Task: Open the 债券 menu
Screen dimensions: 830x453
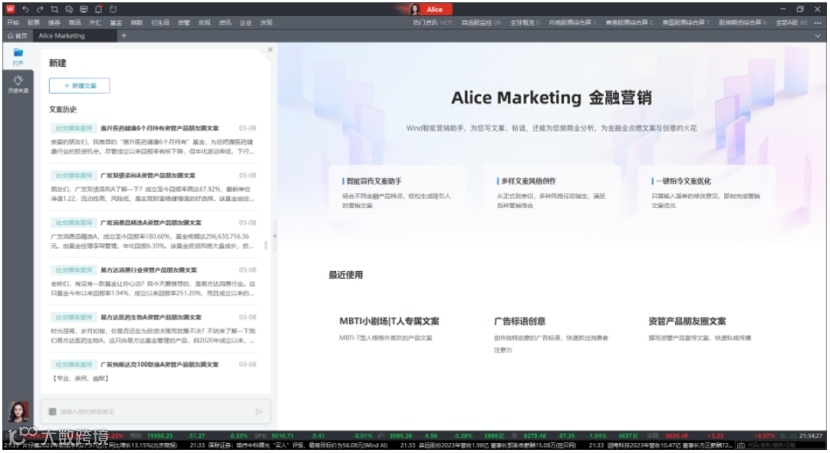Action: point(54,23)
